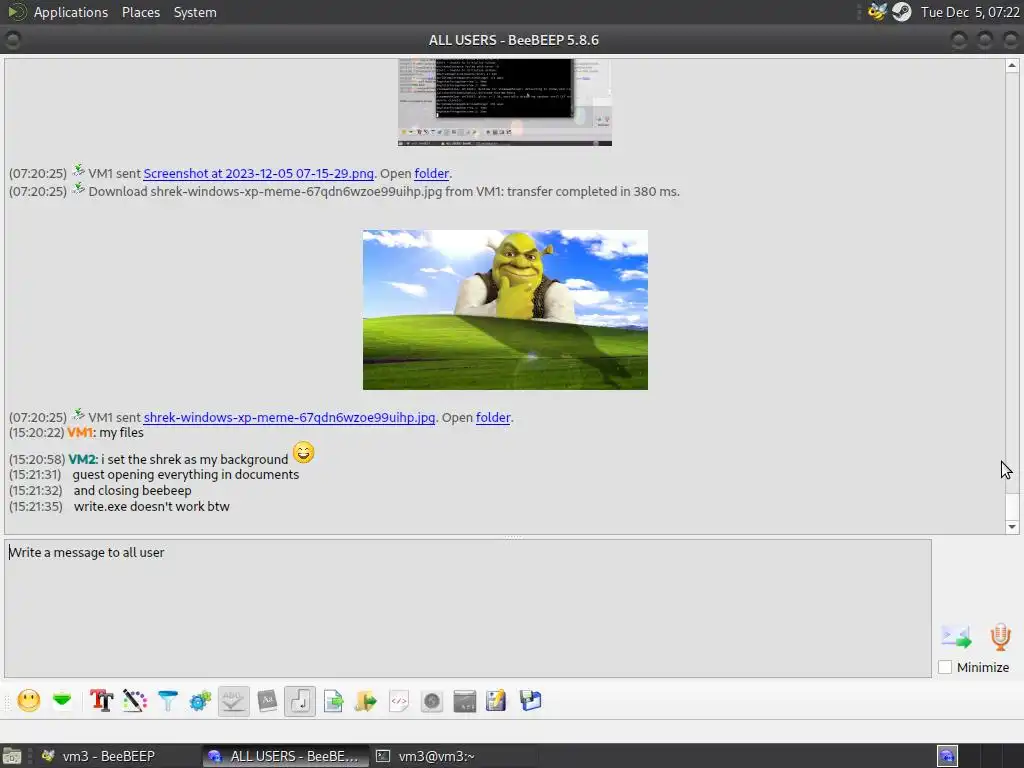Click the Steam tray icon
1024x768 pixels.
[902, 12]
